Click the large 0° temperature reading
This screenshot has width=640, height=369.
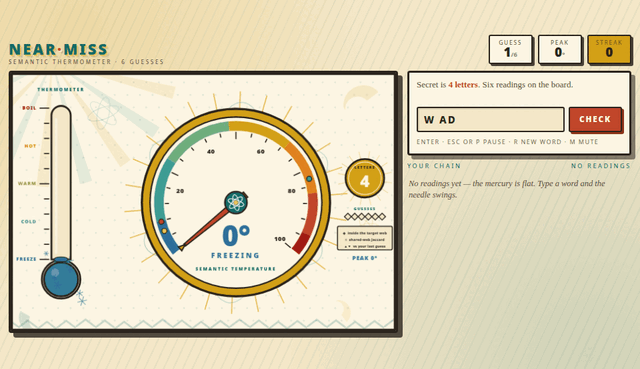[x=236, y=236]
